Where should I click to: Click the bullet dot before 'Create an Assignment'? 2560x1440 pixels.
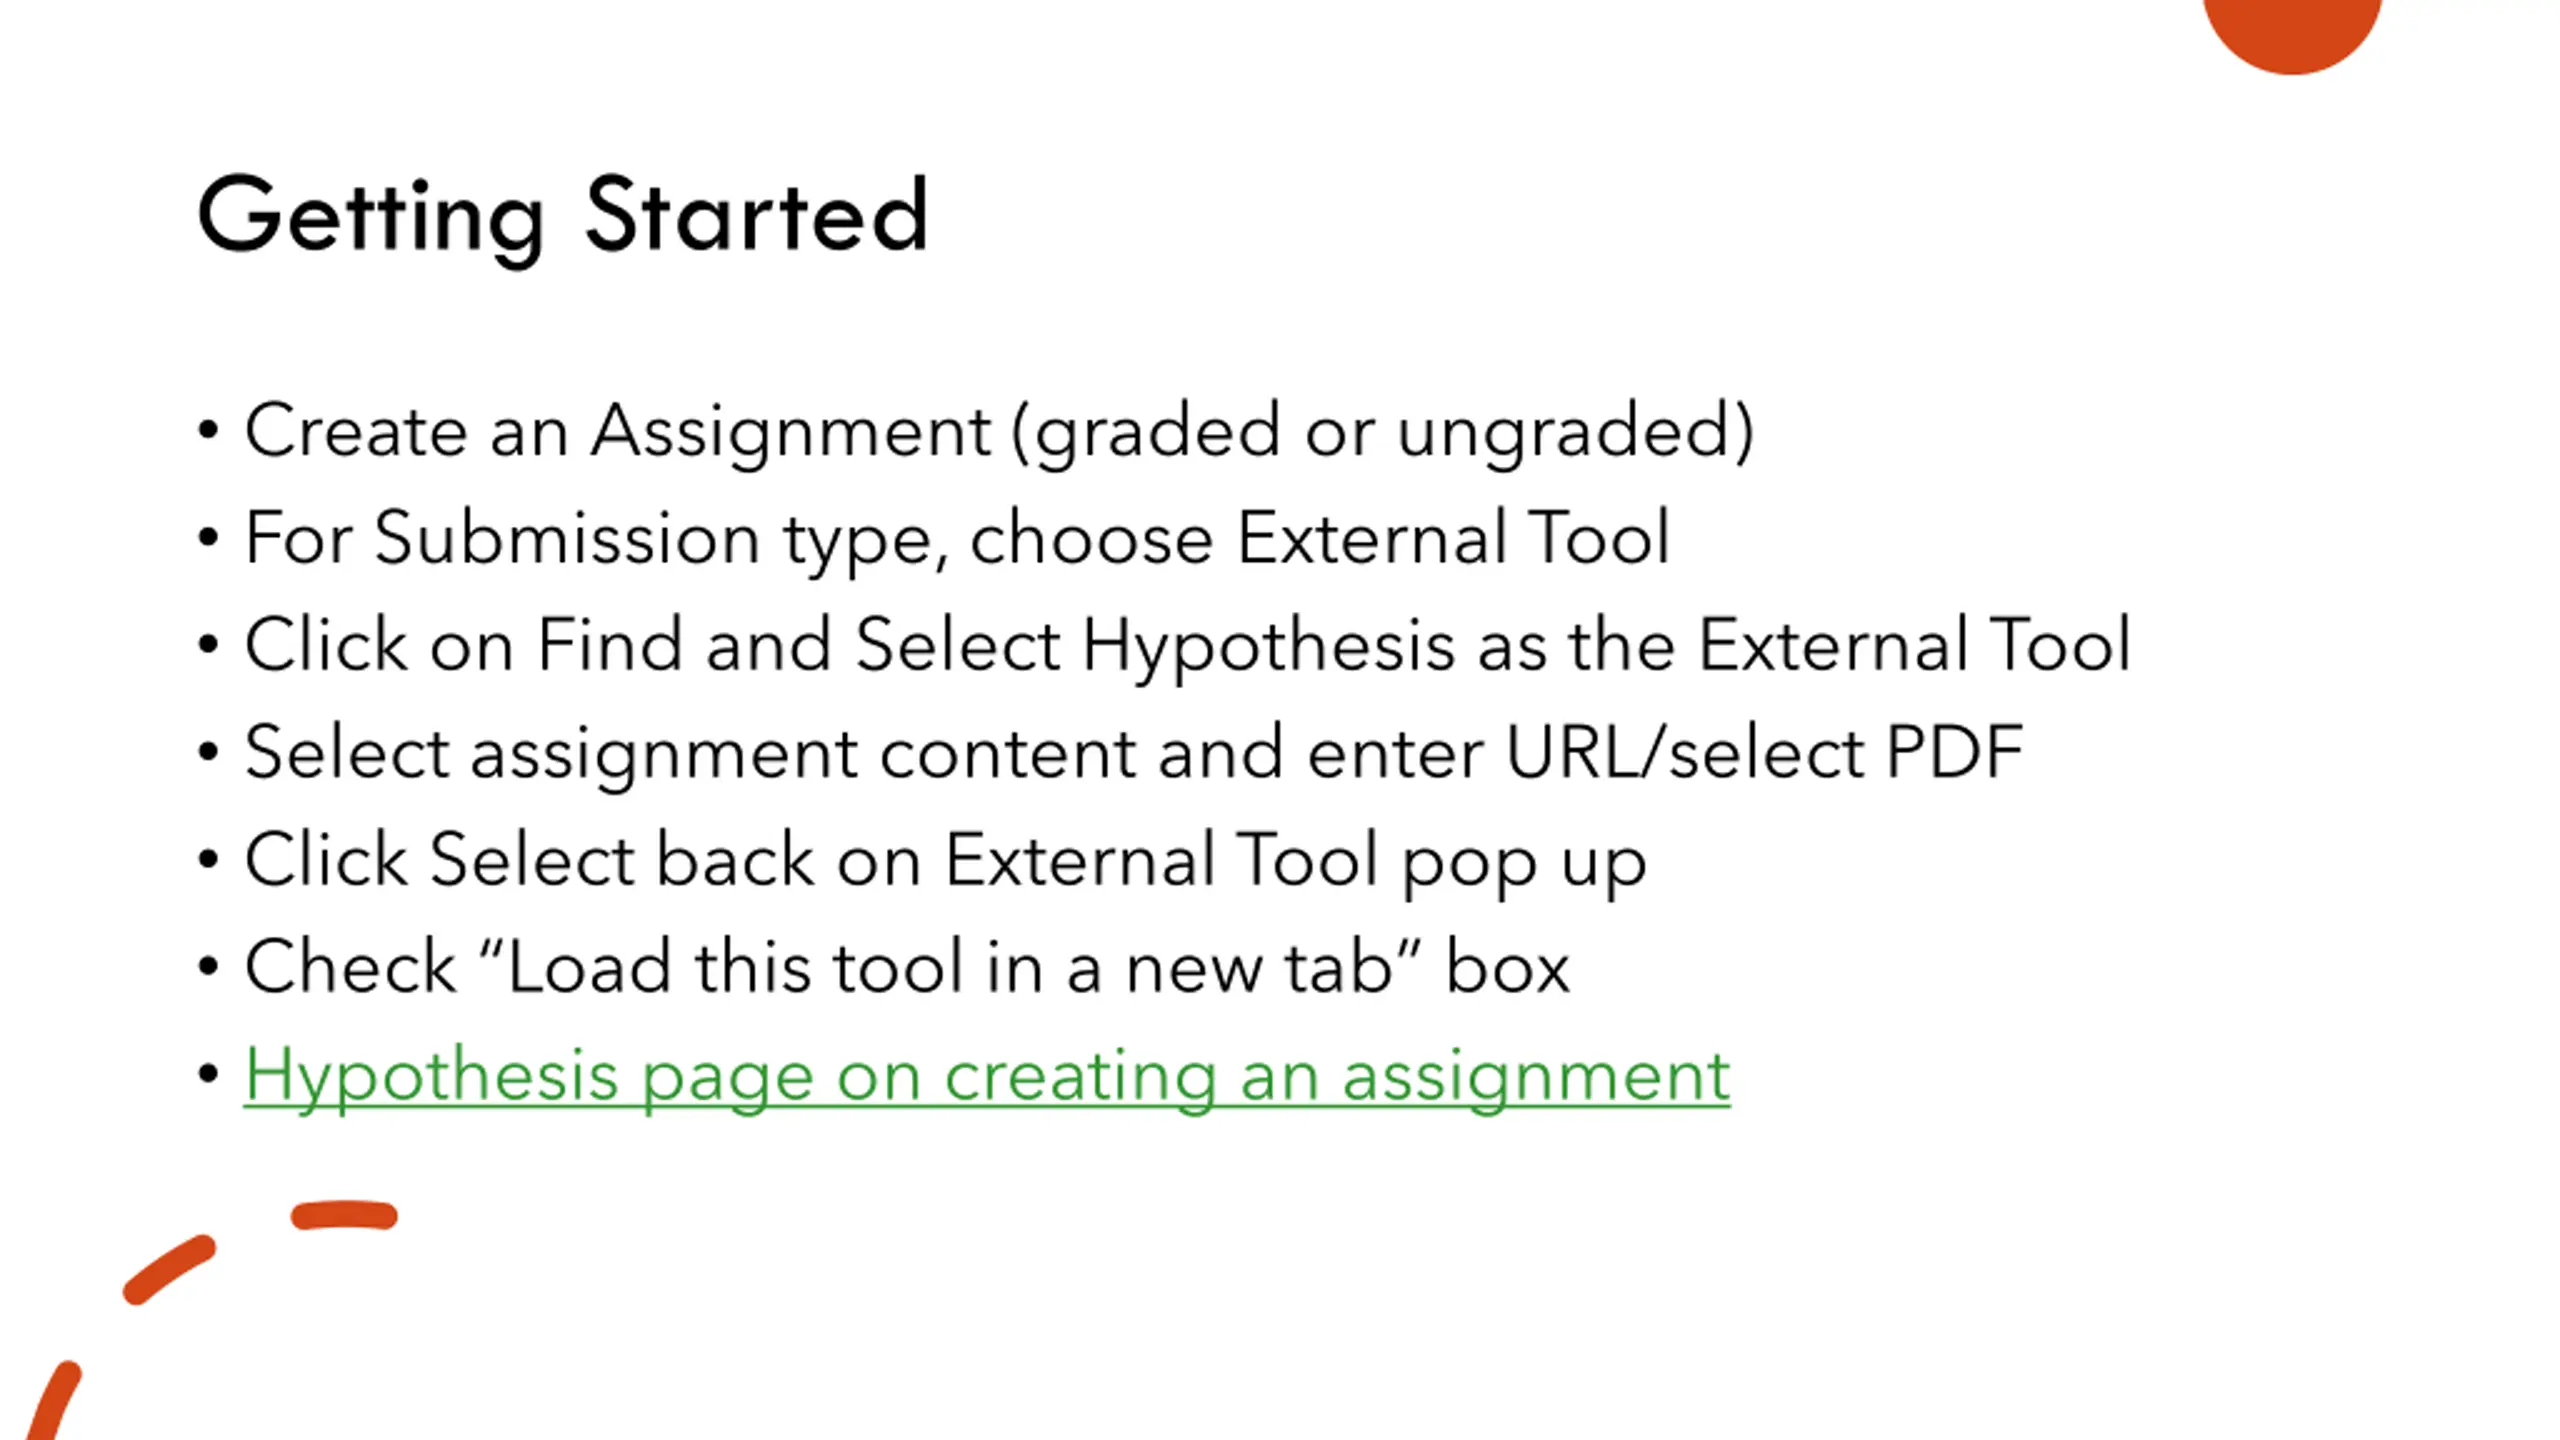208,432
